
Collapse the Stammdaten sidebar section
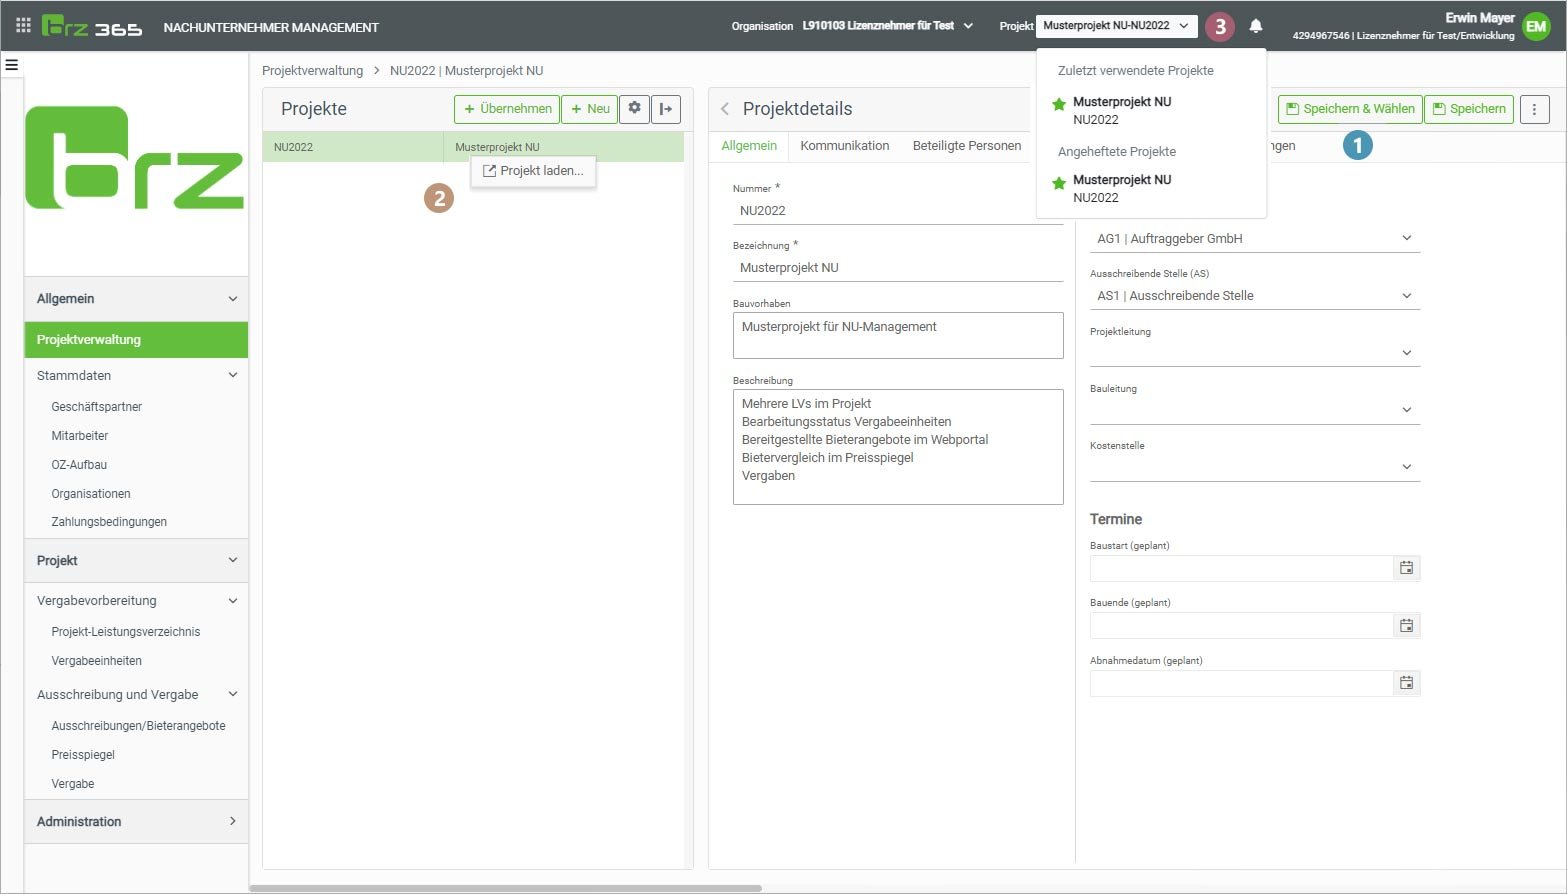[x=136, y=376]
